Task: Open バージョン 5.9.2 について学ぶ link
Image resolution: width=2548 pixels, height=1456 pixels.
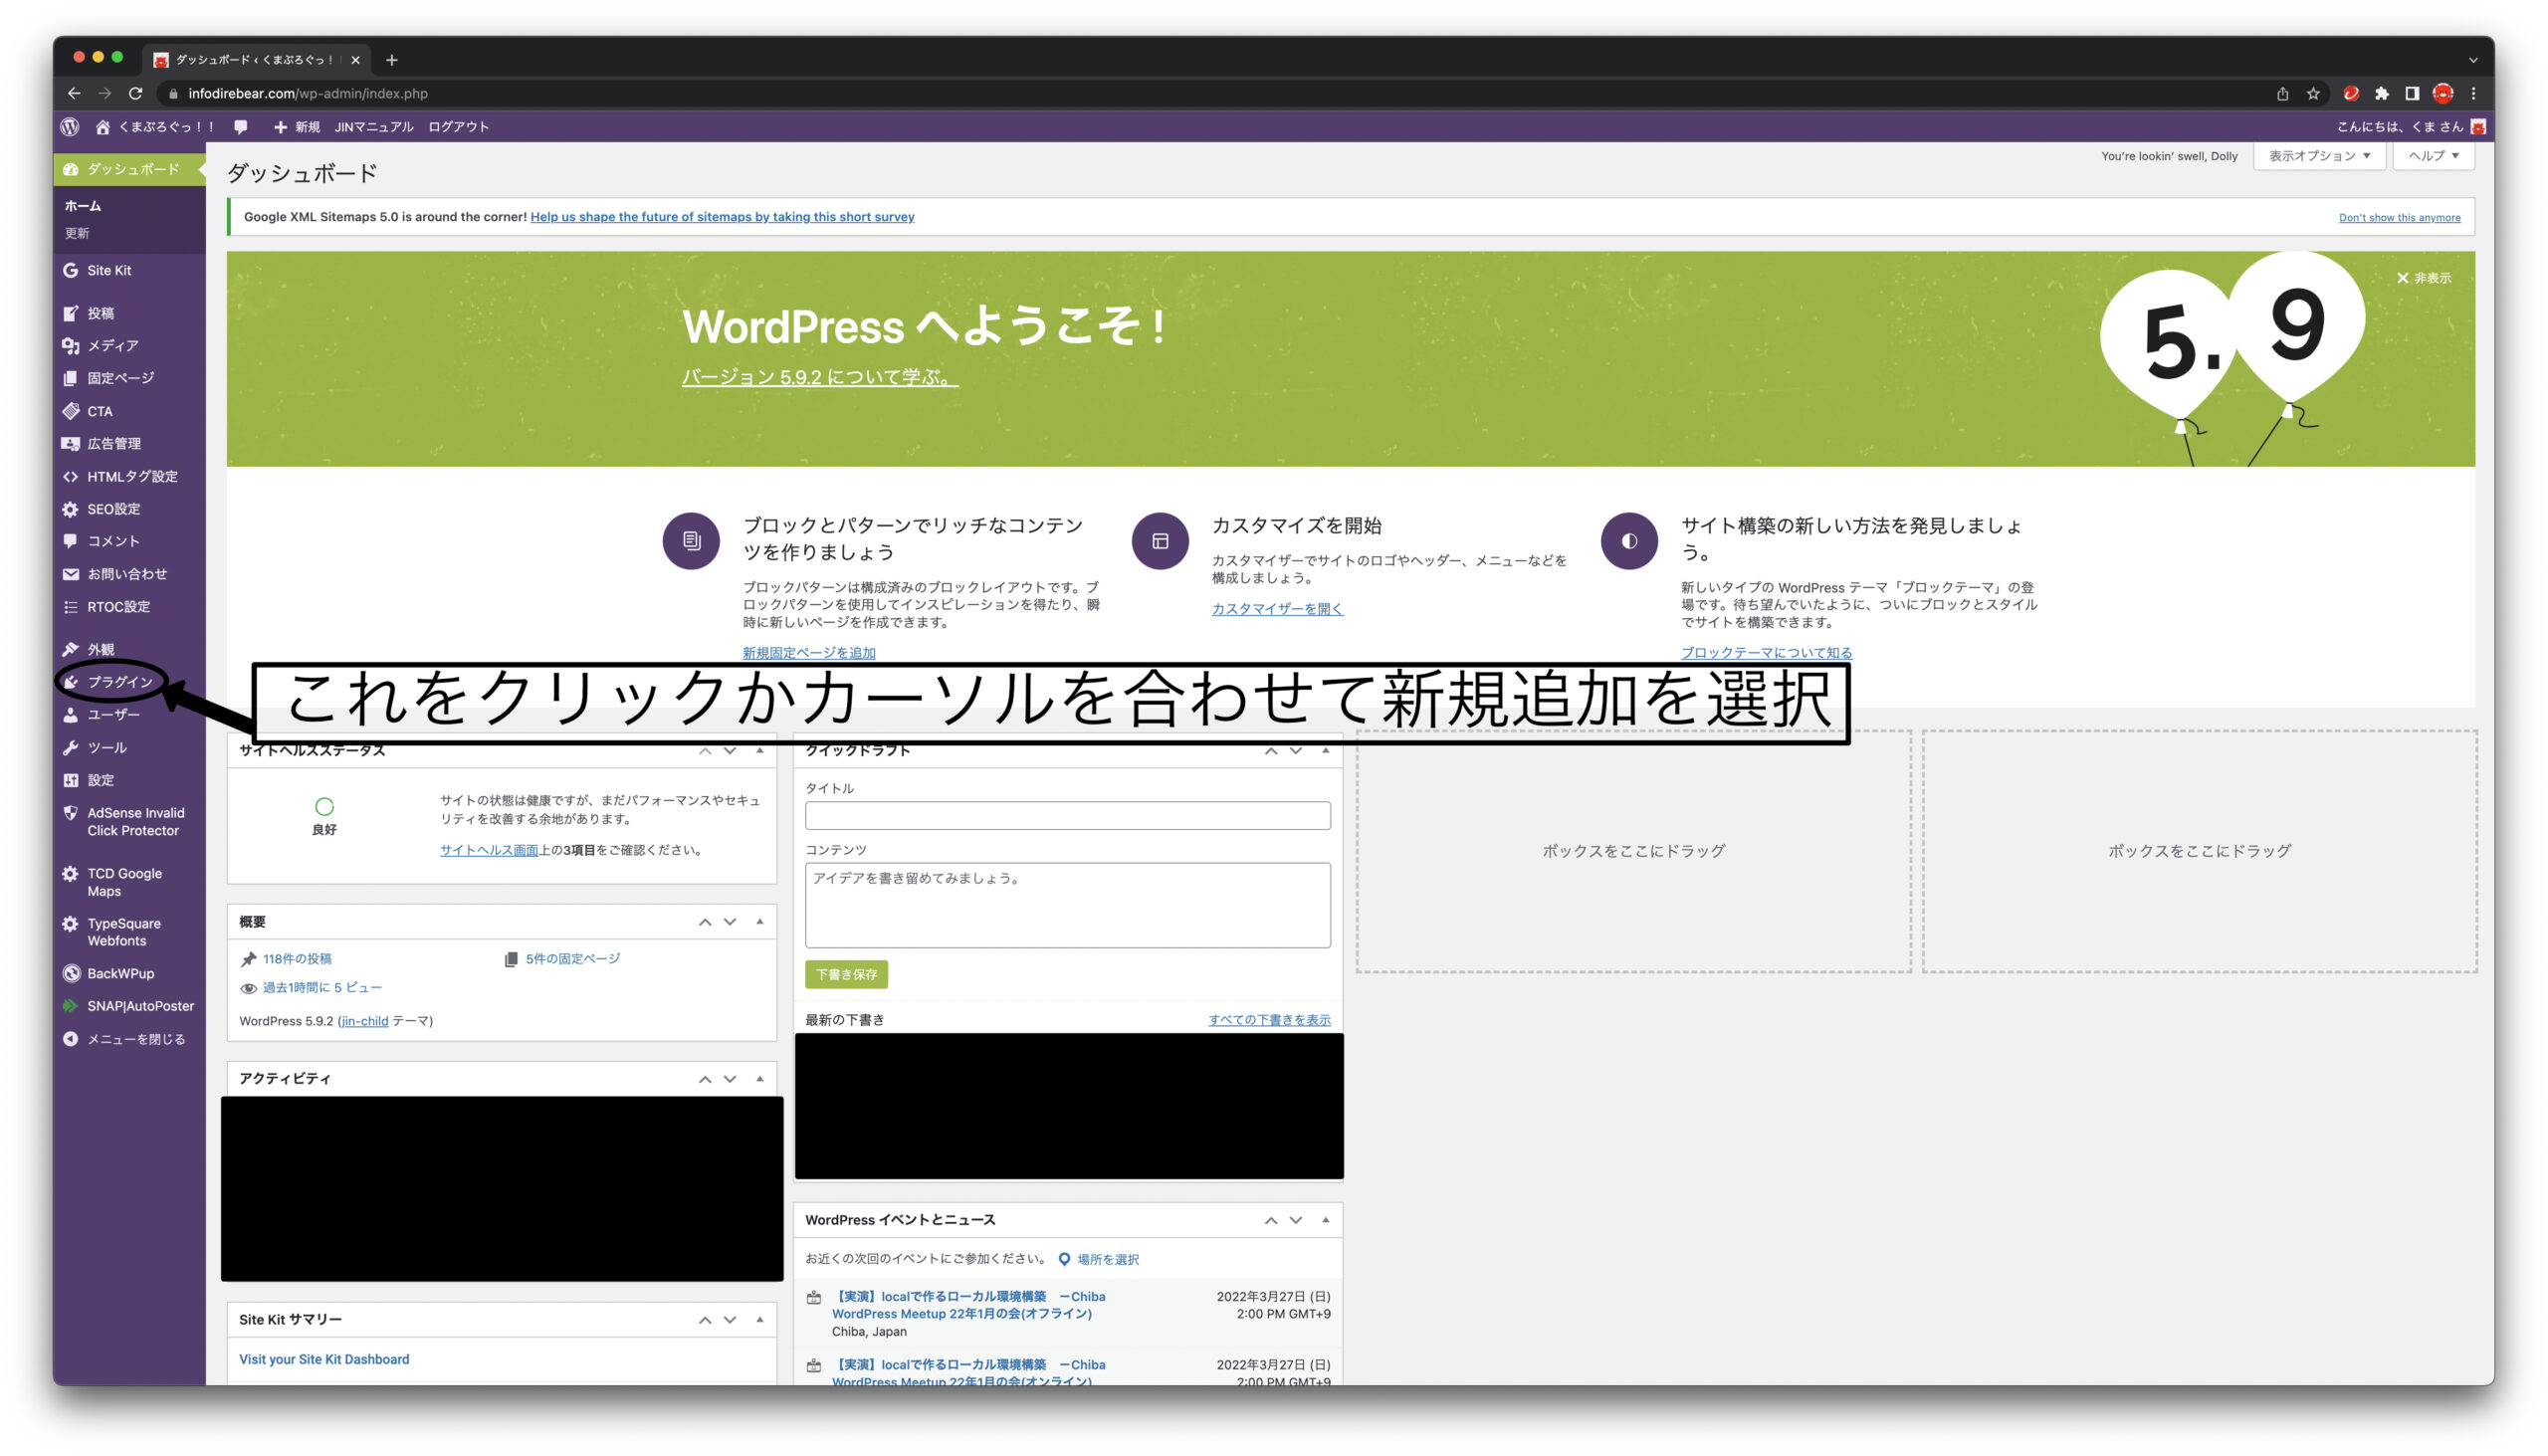Action: coord(820,377)
